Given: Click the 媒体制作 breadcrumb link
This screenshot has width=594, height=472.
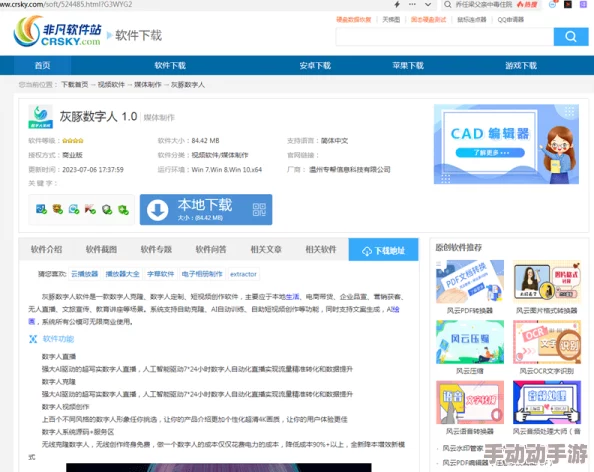Looking at the screenshot, I should (148, 84).
